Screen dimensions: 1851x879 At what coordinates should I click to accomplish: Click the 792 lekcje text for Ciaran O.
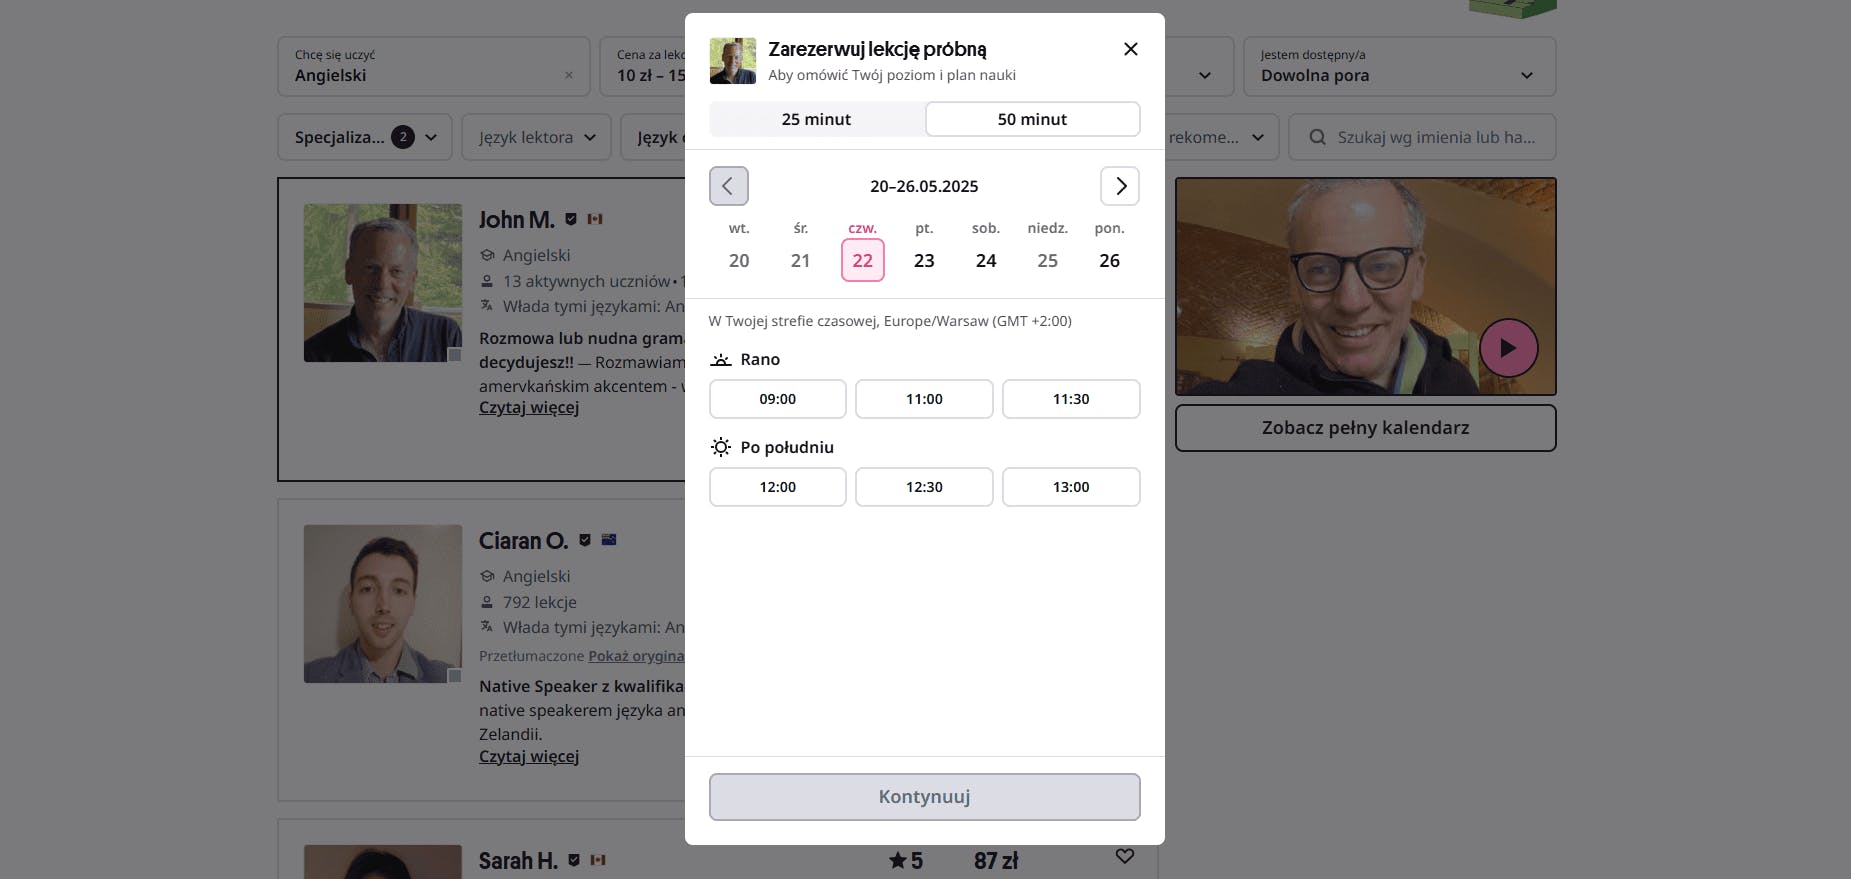540,602
